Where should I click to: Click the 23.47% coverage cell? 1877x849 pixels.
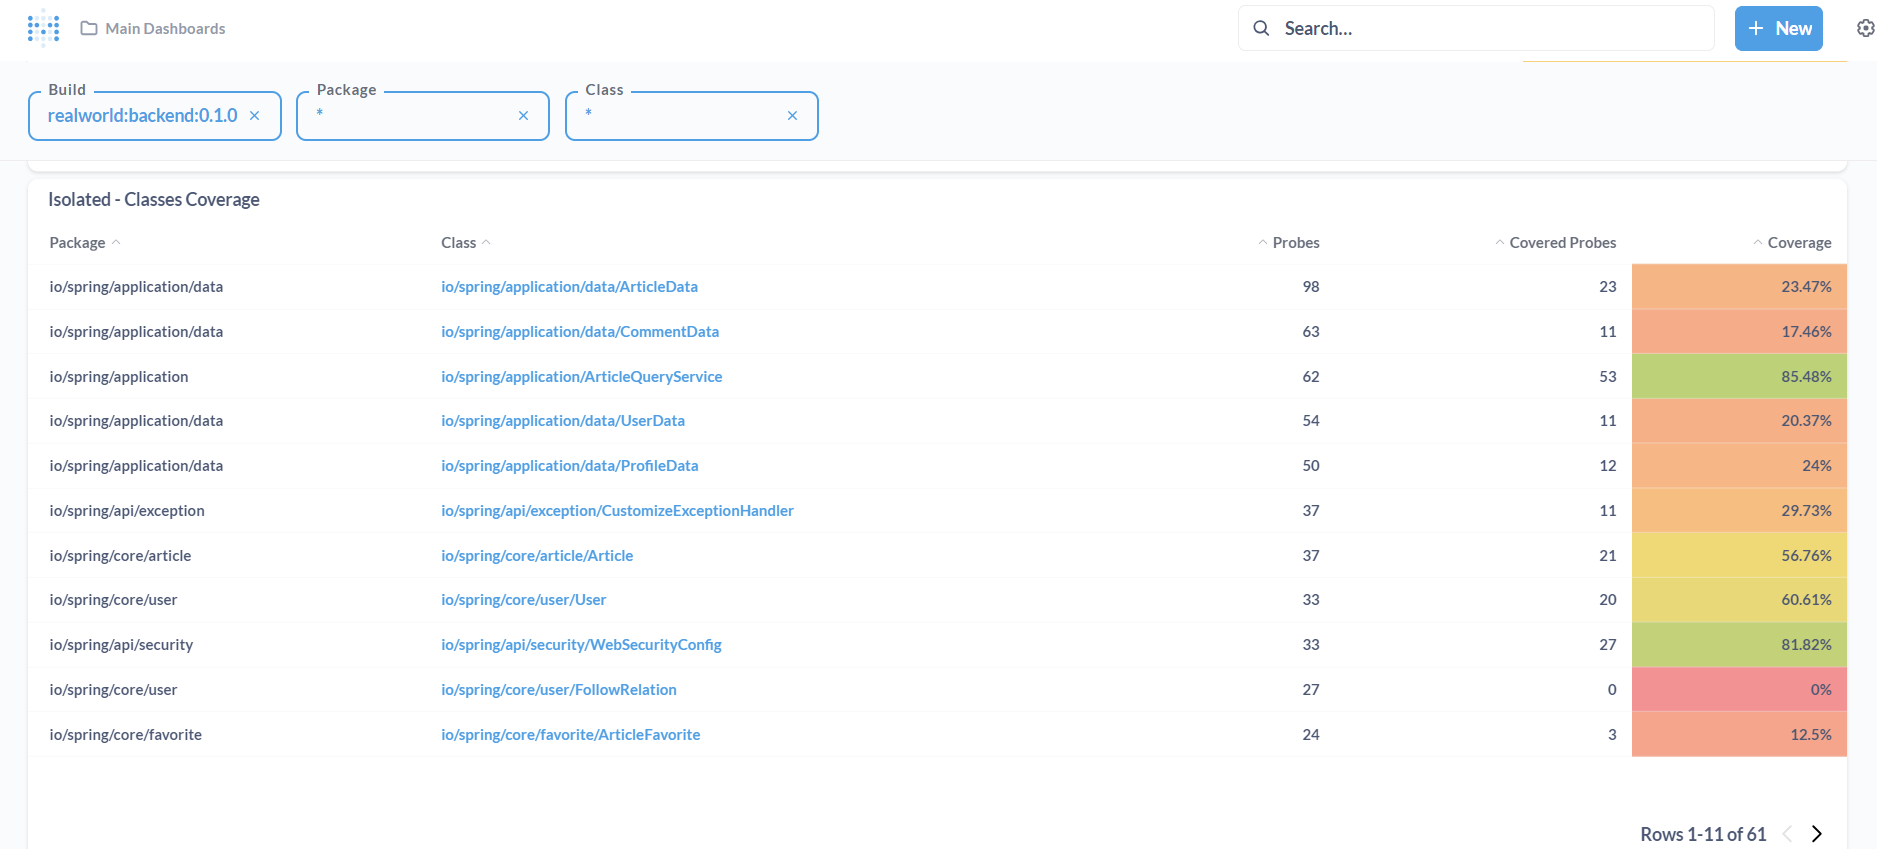point(1739,287)
